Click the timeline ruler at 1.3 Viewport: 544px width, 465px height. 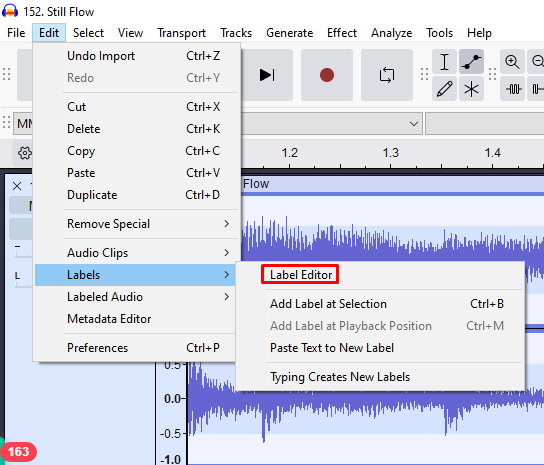coord(391,153)
